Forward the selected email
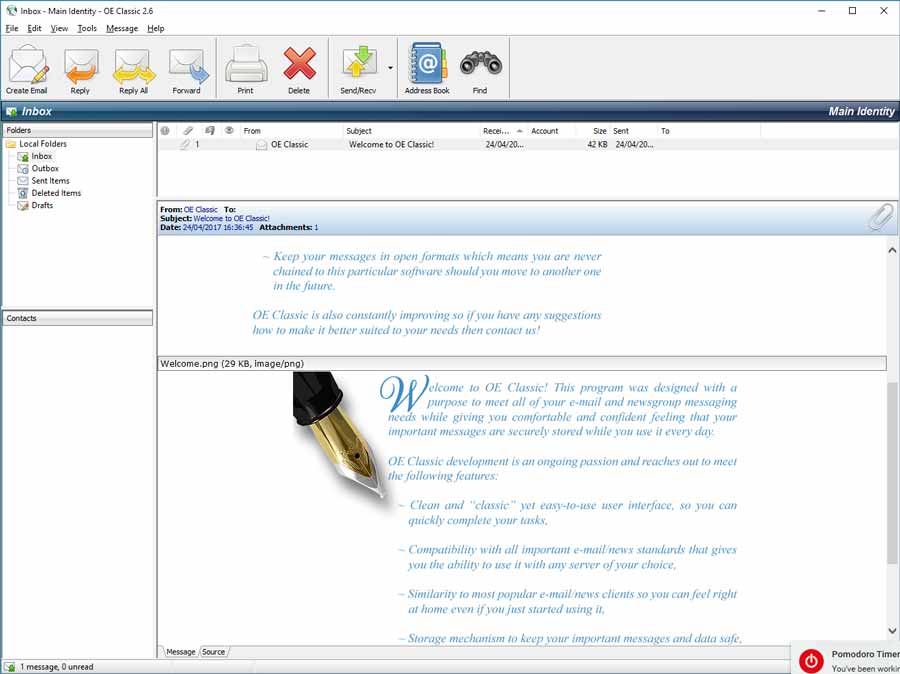Viewport: 900px width, 674px height. 187,69
